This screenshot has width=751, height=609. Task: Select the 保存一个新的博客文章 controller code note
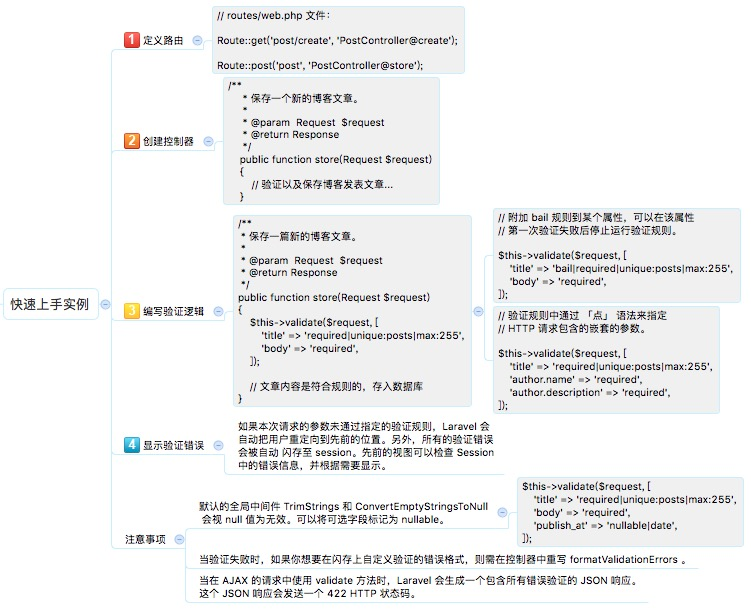pos(331,141)
